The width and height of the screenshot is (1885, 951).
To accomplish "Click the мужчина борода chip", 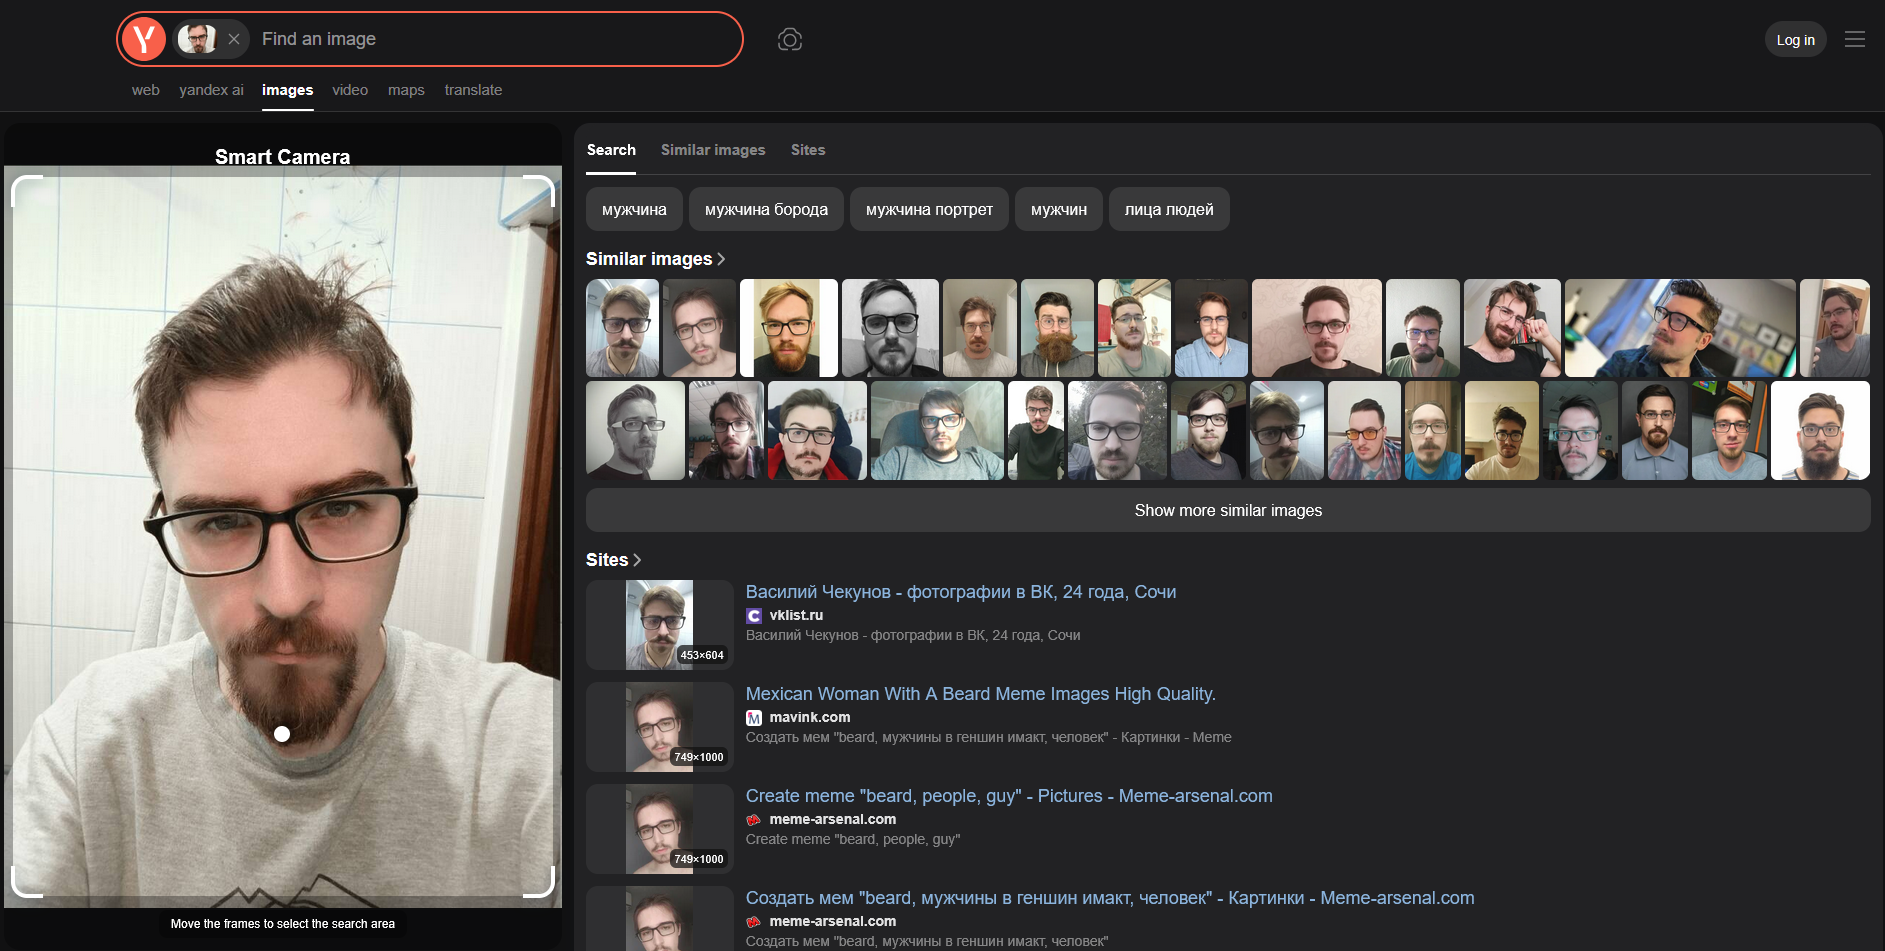I will pos(766,210).
